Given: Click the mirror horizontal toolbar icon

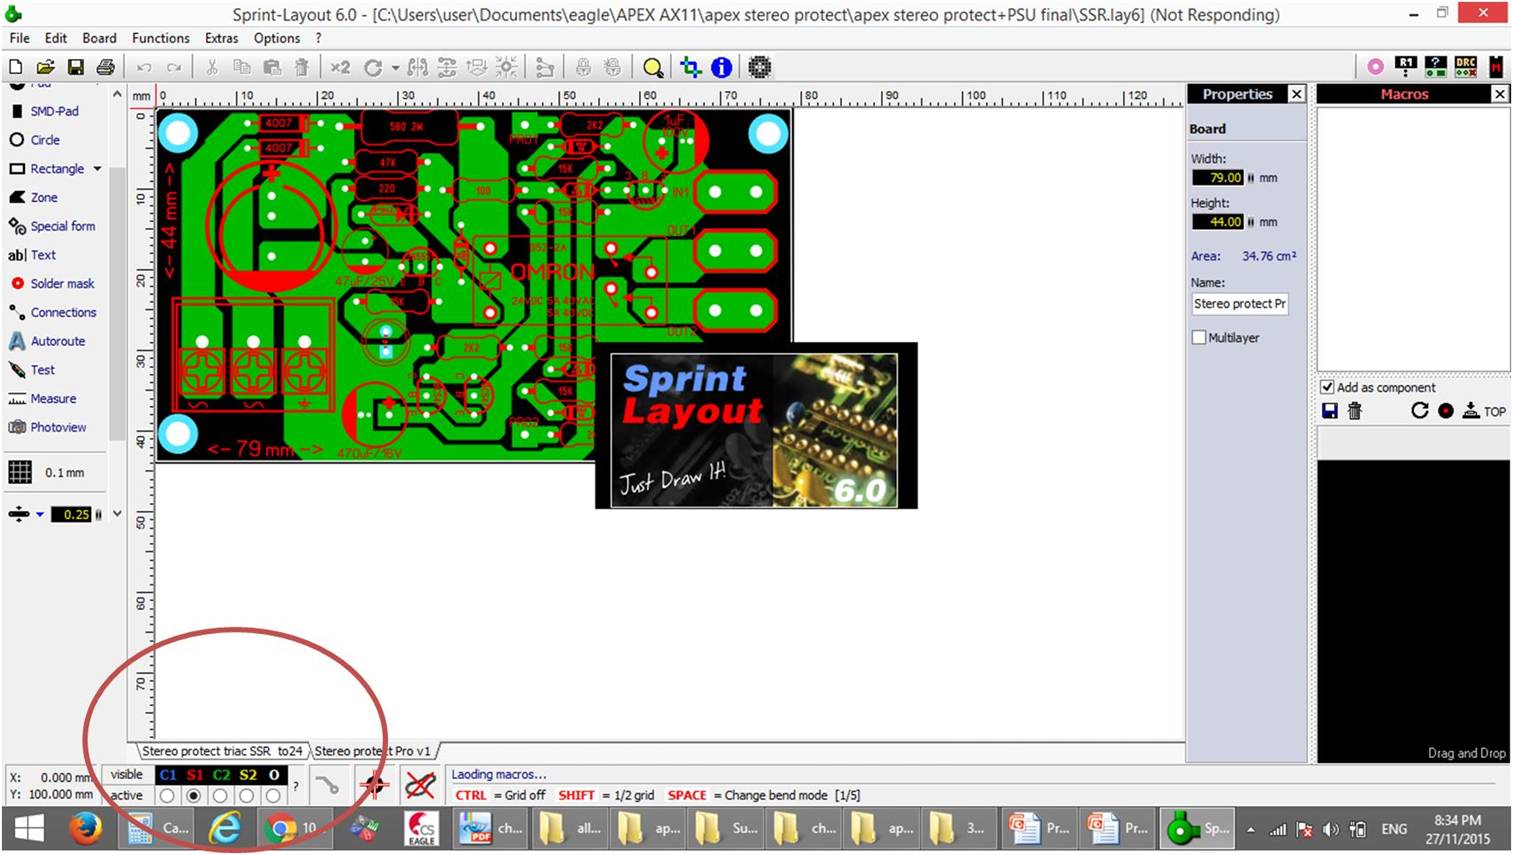Looking at the screenshot, I should pyautogui.click(x=418, y=67).
